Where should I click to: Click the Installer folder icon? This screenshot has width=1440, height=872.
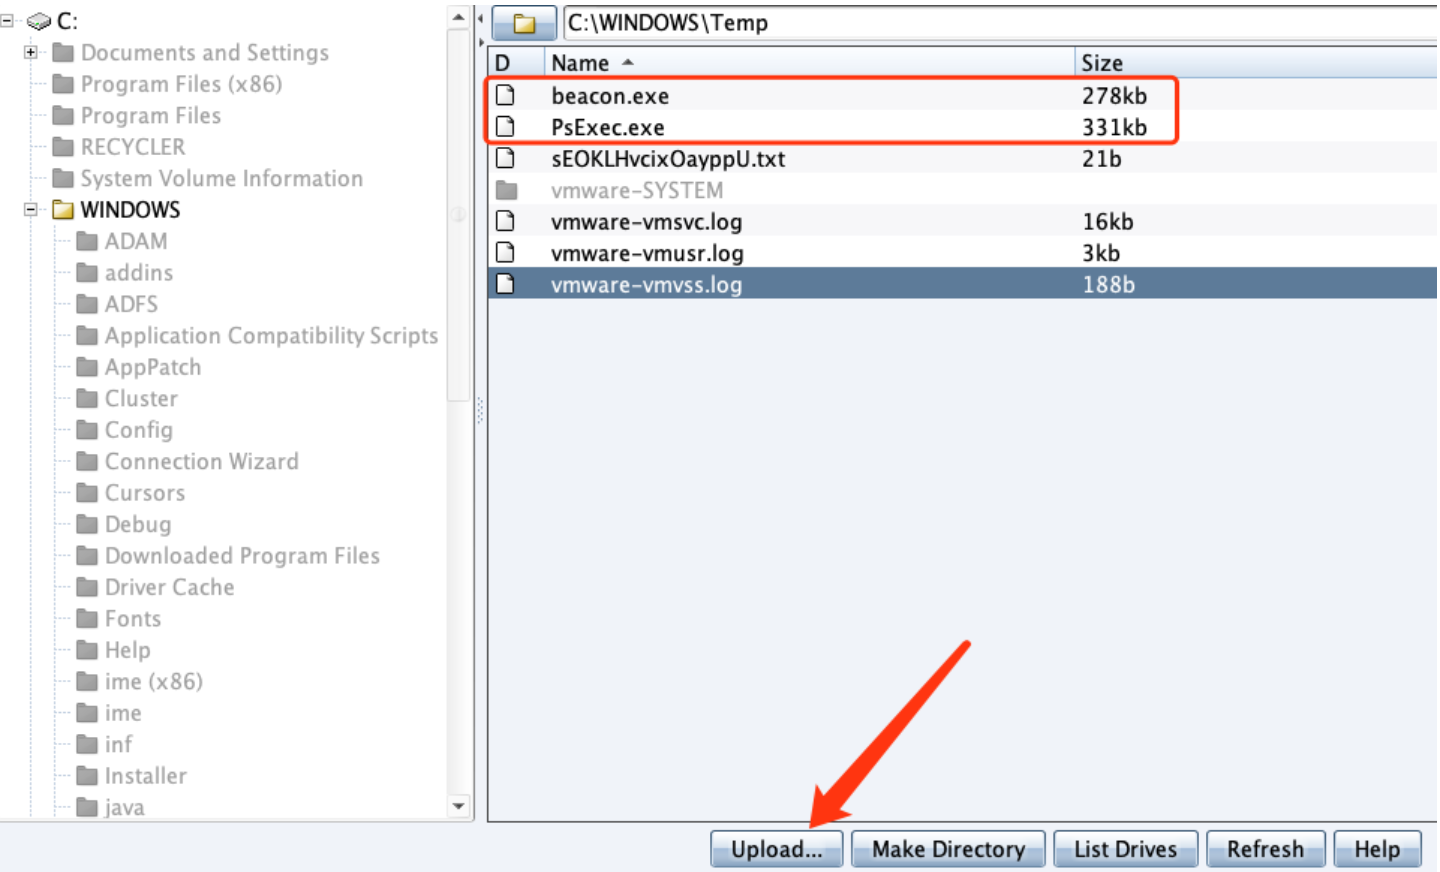click(88, 776)
